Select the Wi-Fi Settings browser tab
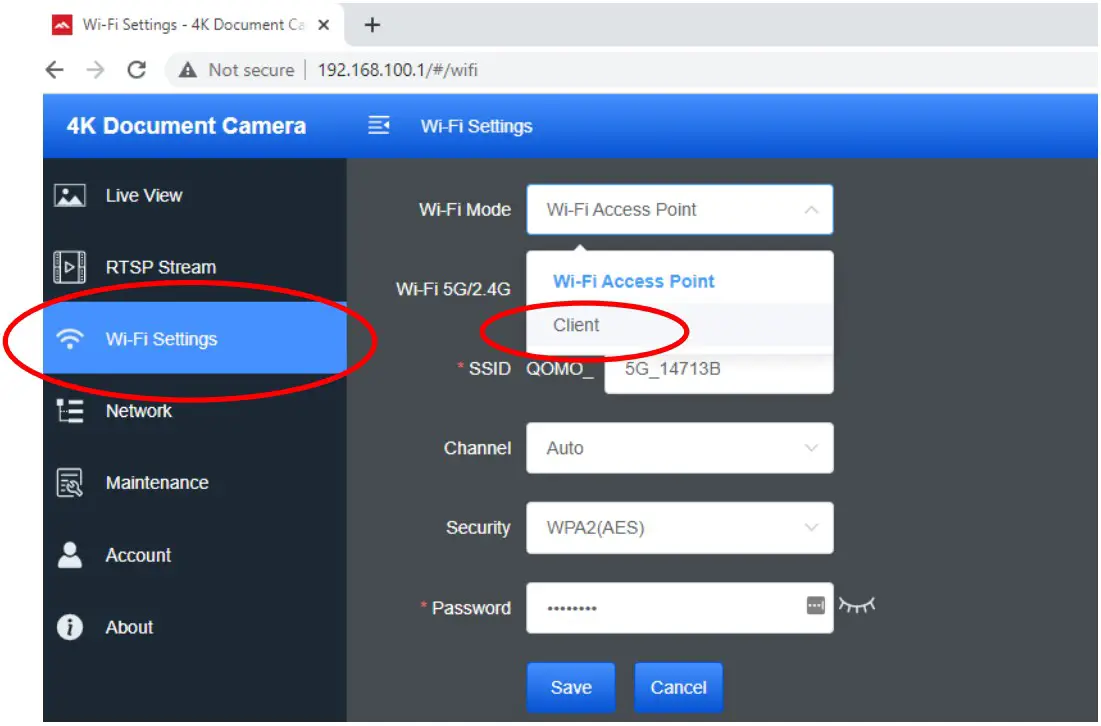1101x726 pixels. point(193,25)
